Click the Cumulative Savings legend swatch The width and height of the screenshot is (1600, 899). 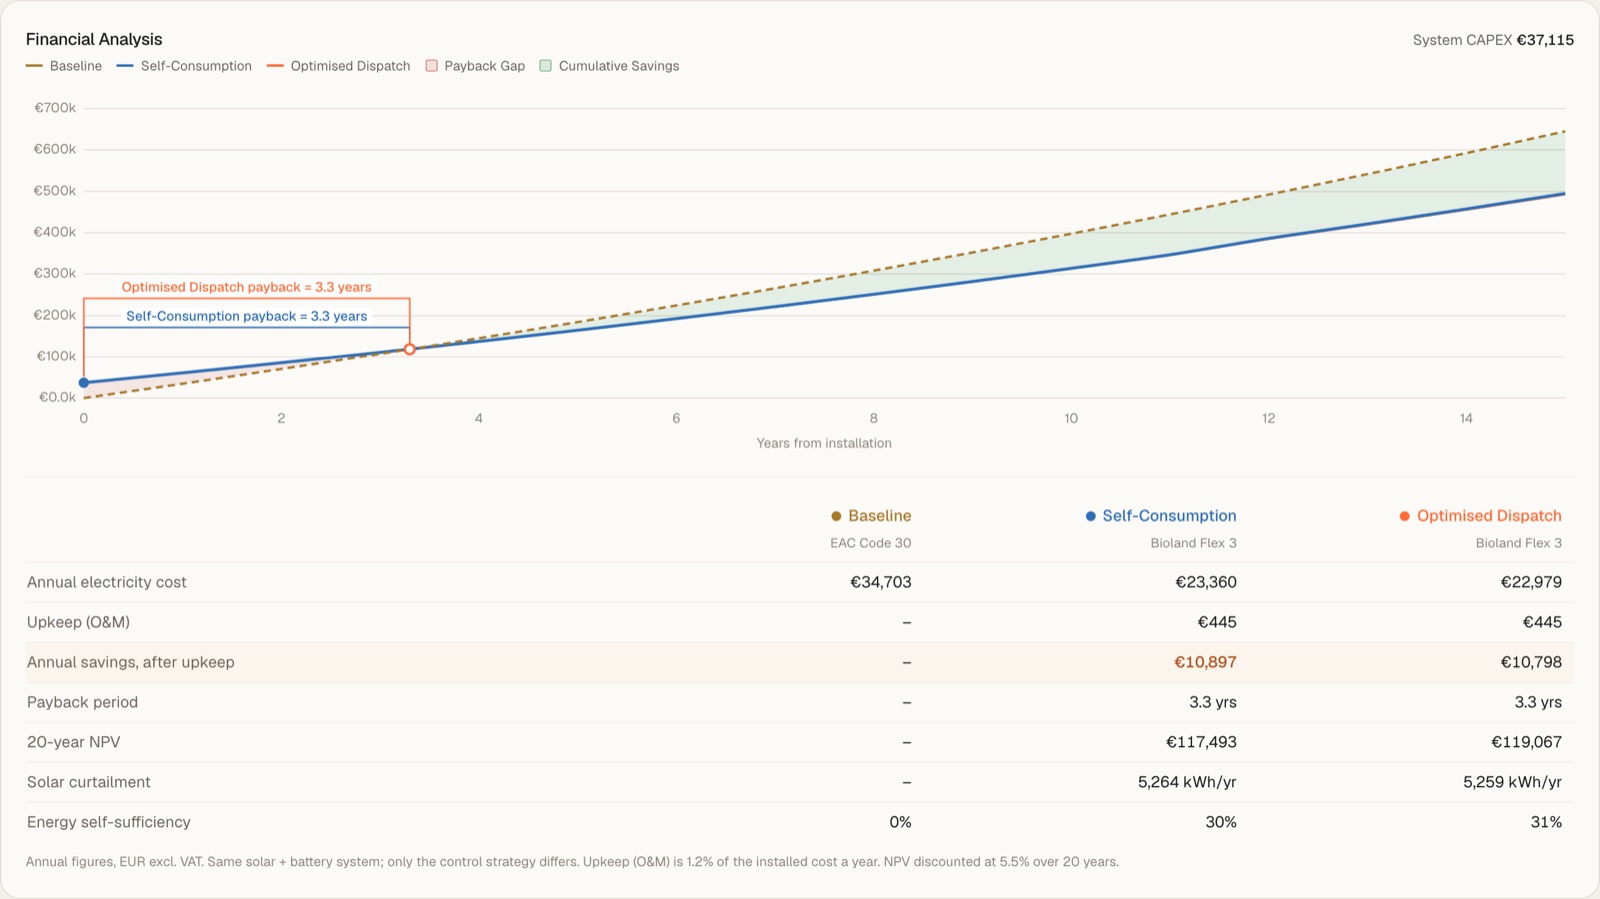(546, 66)
